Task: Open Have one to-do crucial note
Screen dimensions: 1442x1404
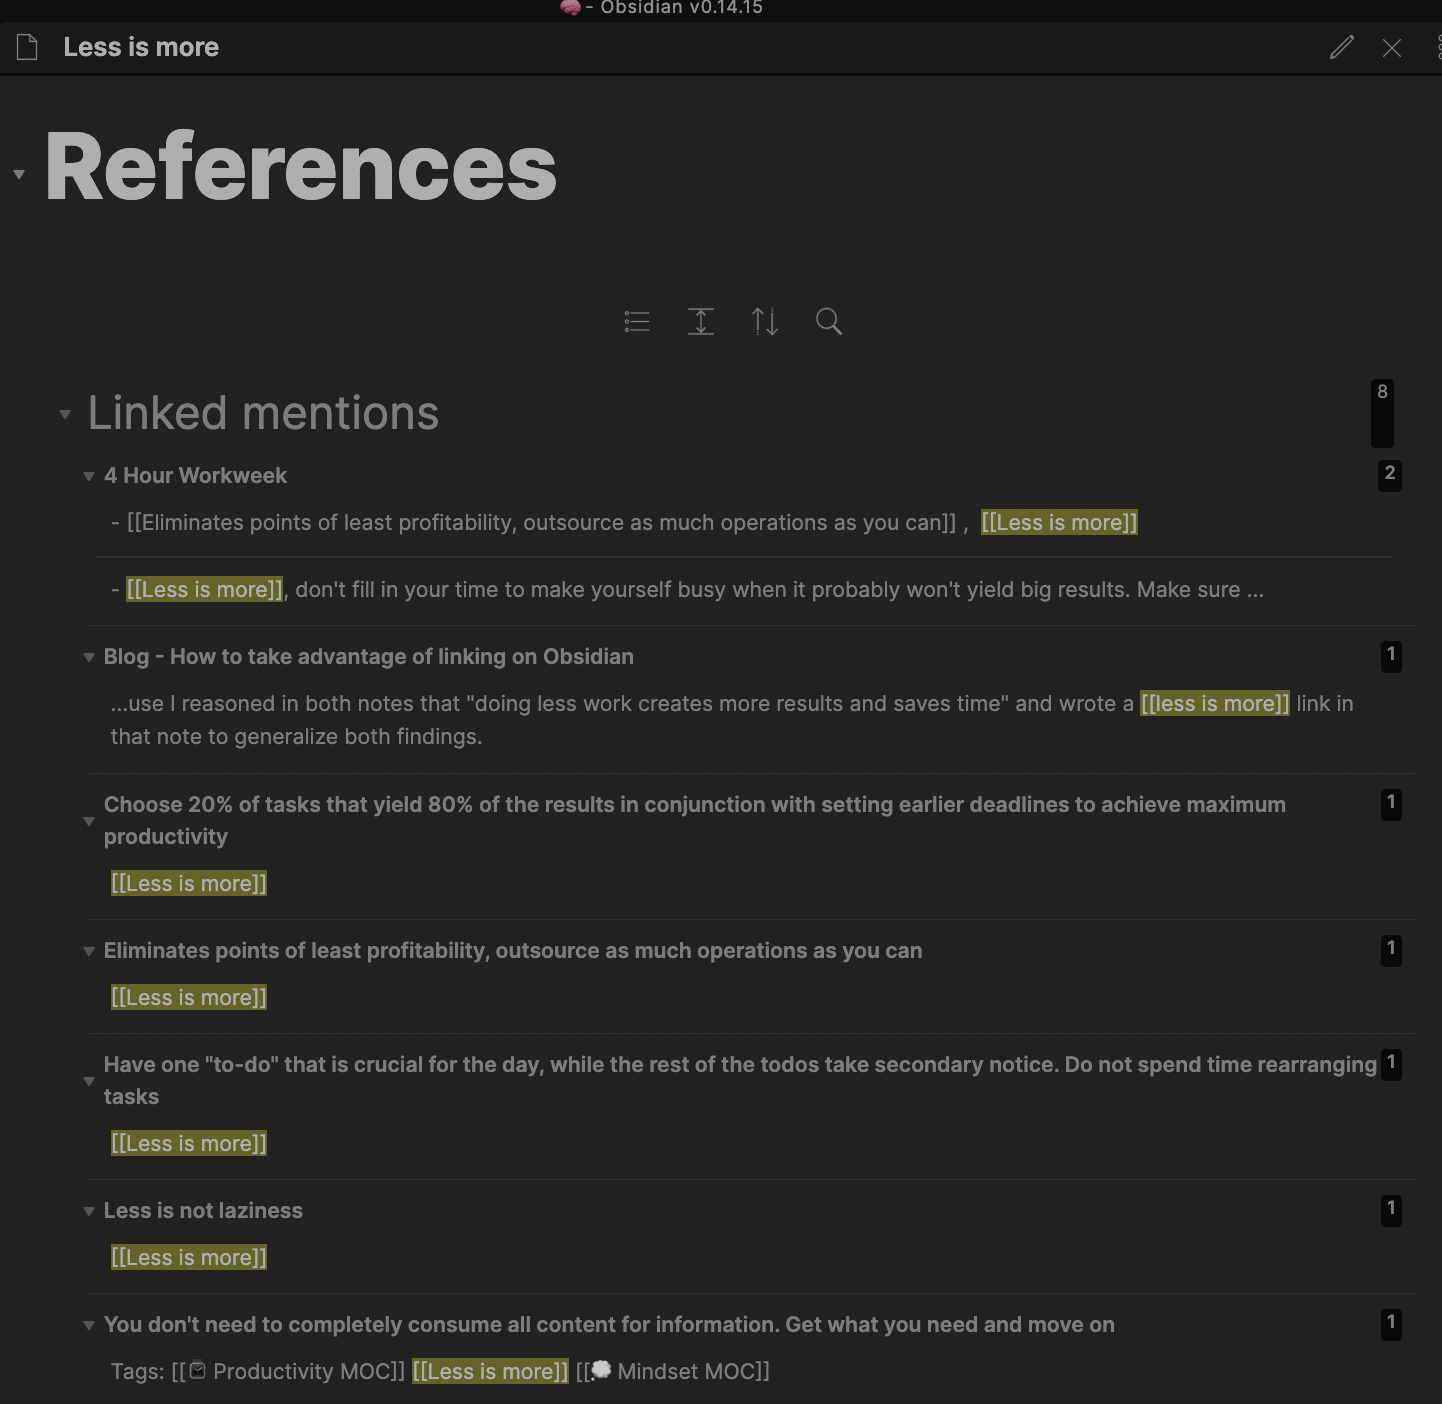Action: pos(740,1080)
